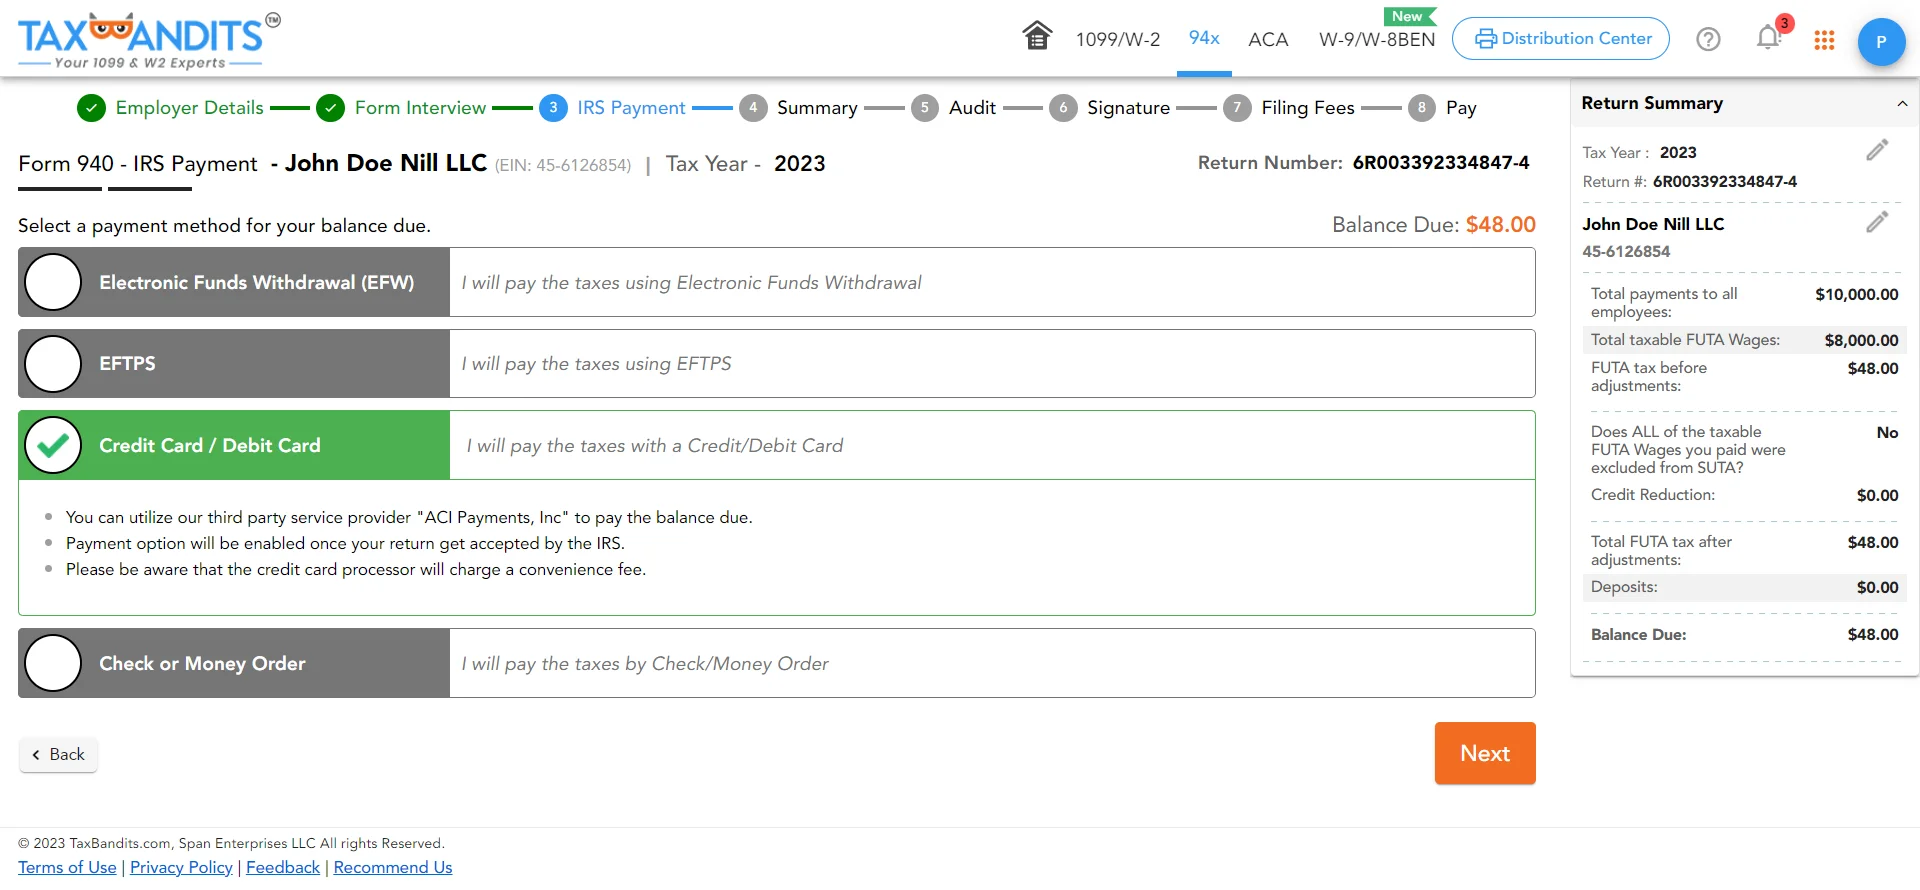Click 'I will pay the taxes using EFTPS' text
This screenshot has width=1920, height=890.
pos(596,364)
